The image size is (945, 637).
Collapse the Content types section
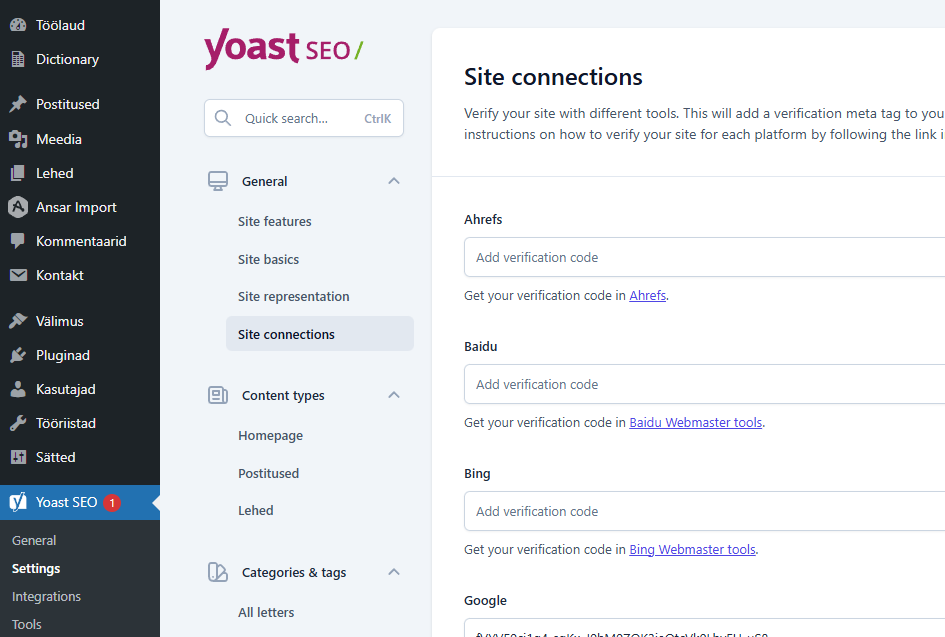coord(394,395)
